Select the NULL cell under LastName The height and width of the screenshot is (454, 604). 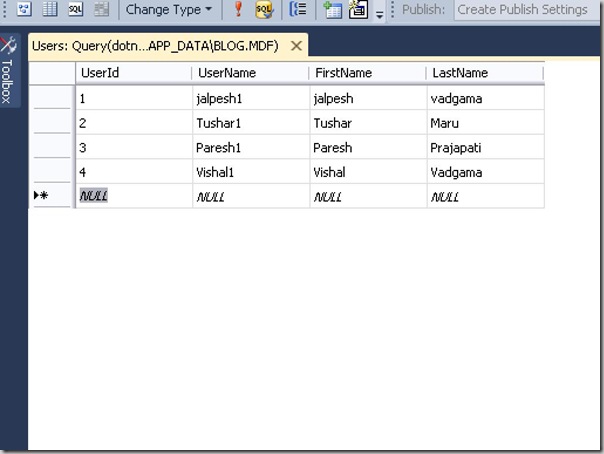click(486, 196)
